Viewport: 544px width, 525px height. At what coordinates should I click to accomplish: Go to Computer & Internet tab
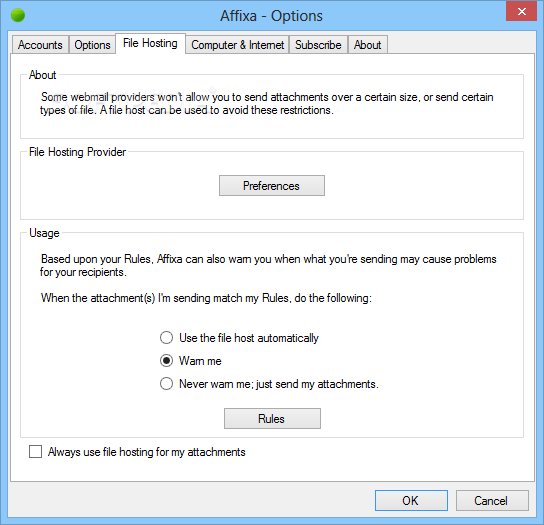[x=237, y=45]
